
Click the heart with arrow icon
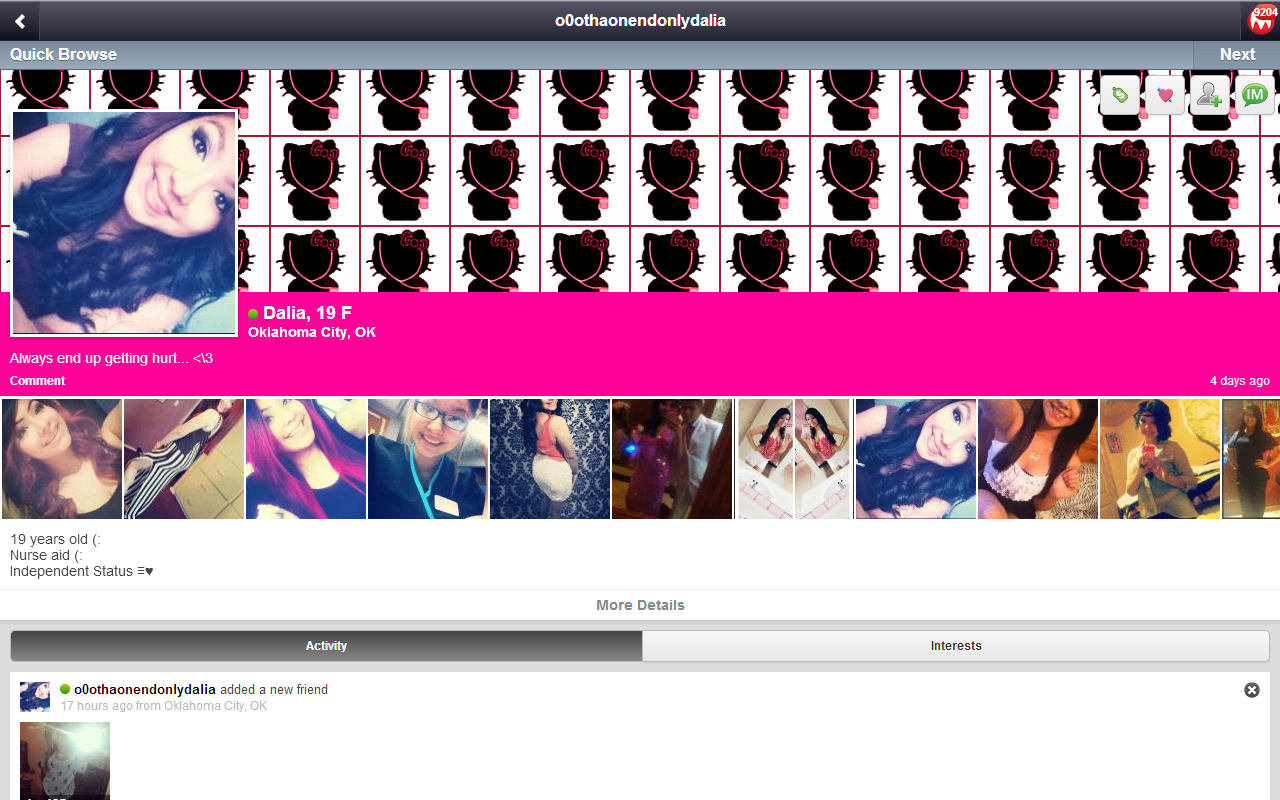[x=1165, y=95]
